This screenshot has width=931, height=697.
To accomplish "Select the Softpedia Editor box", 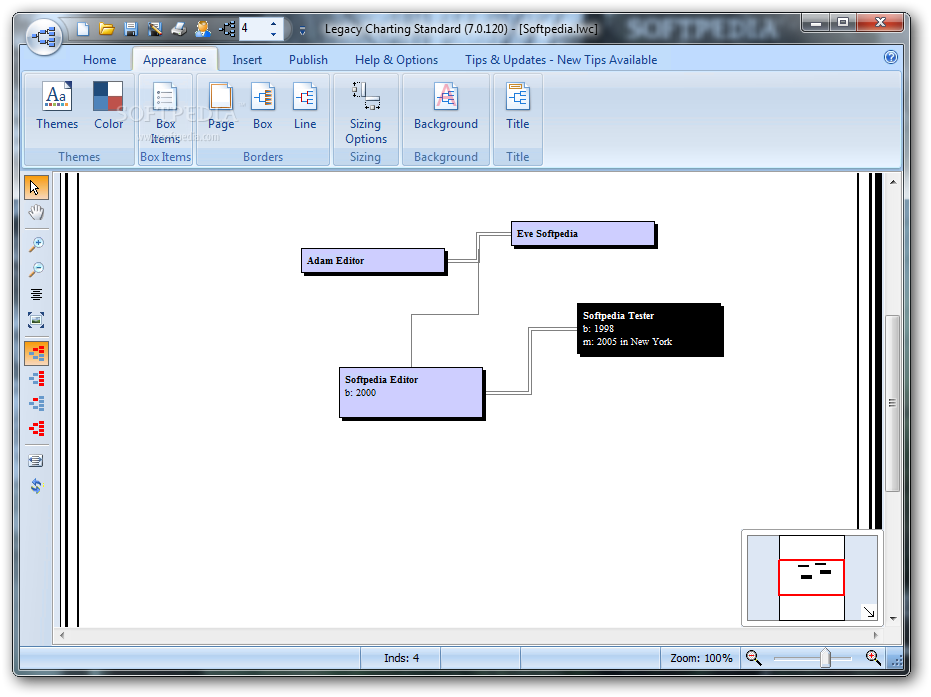I will pyautogui.click(x=411, y=392).
